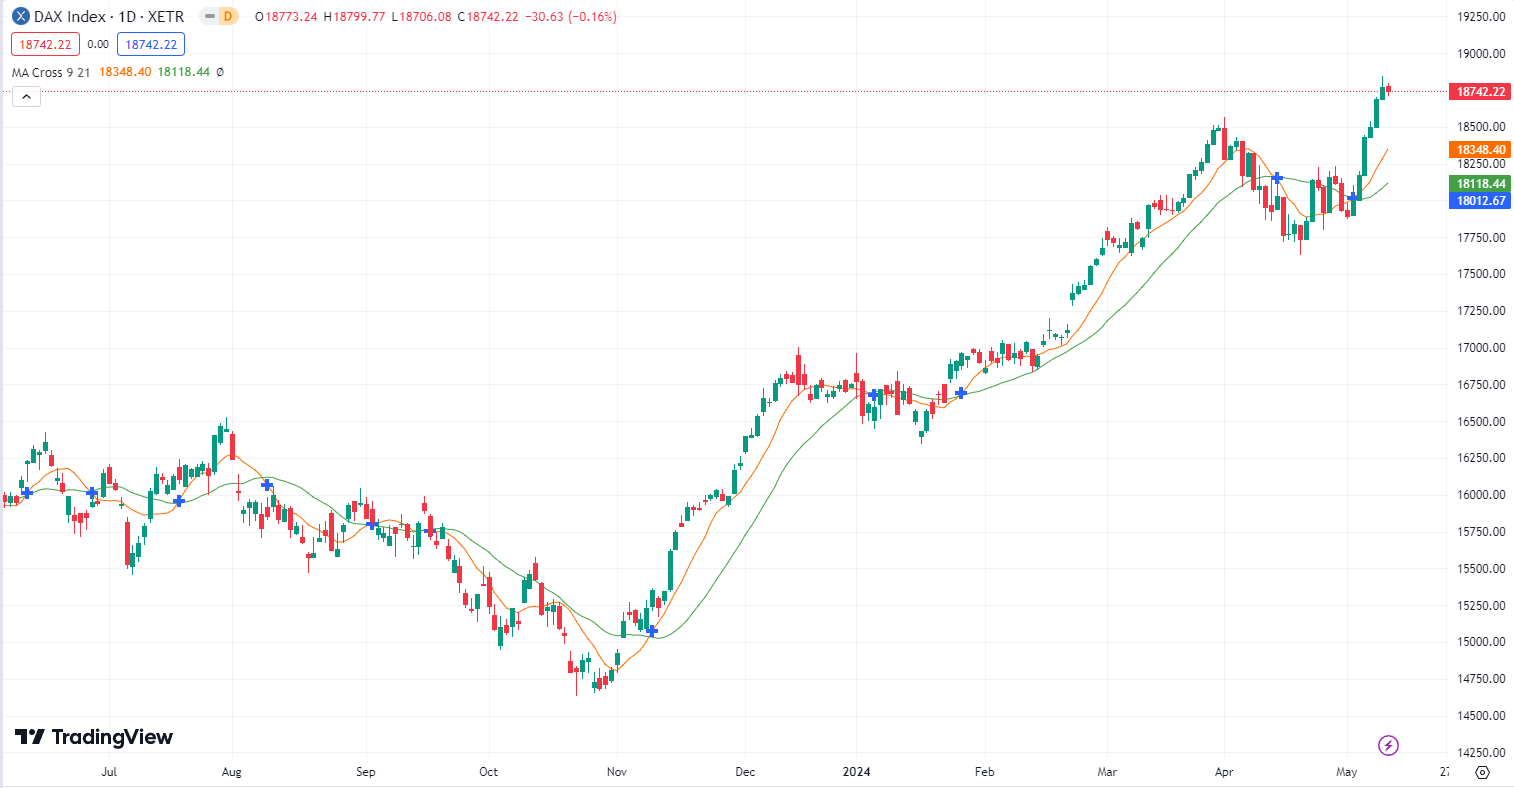Open symbol search via DAX Index · 1D · XETR title
Screen dimensions: 1514x788
tap(109, 17)
